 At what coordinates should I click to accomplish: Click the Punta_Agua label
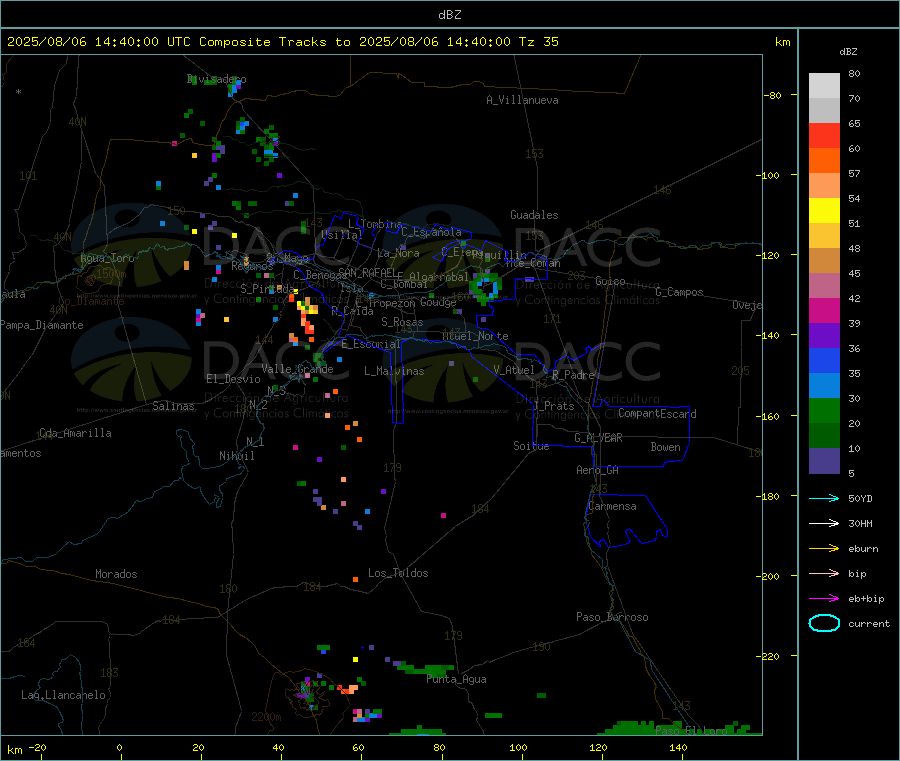pyautogui.click(x=456, y=679)
